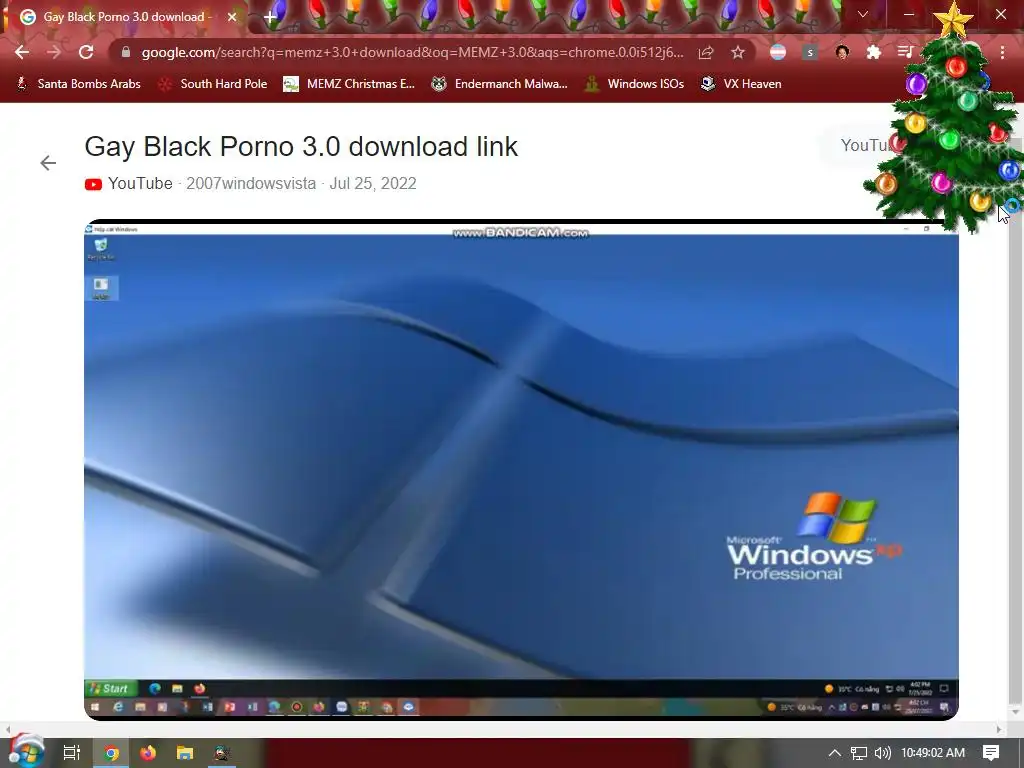Open the Windows ISOs bookmark

tap(634, 84)
